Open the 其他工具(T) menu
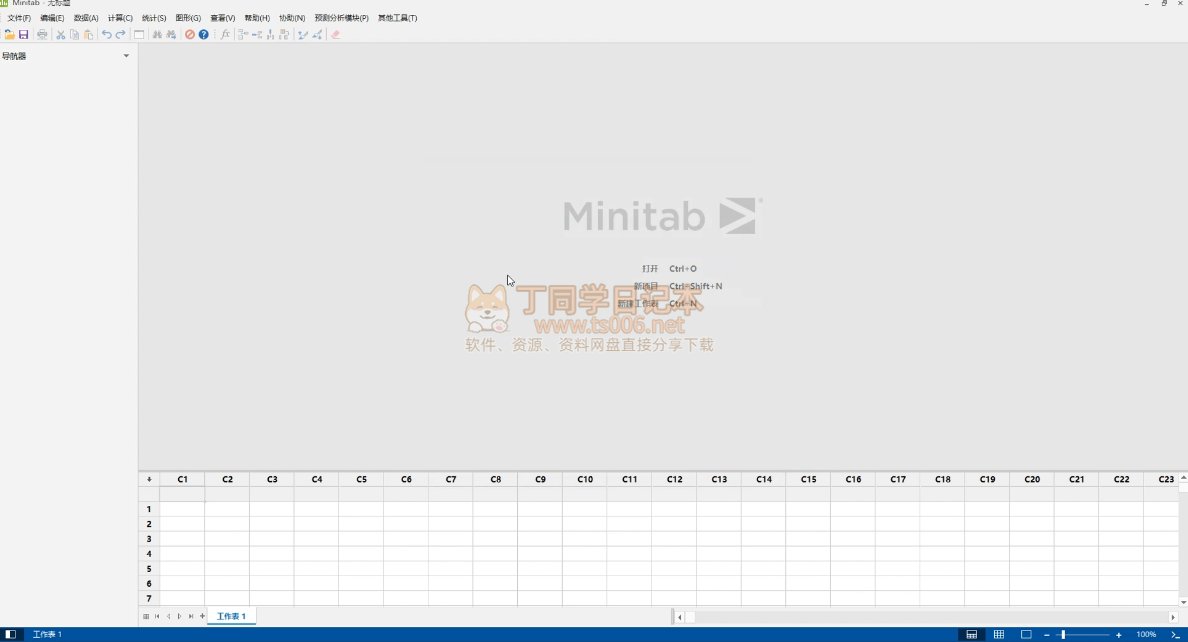The height and width of the screenshot is (642, 1188). pos(397,17)
